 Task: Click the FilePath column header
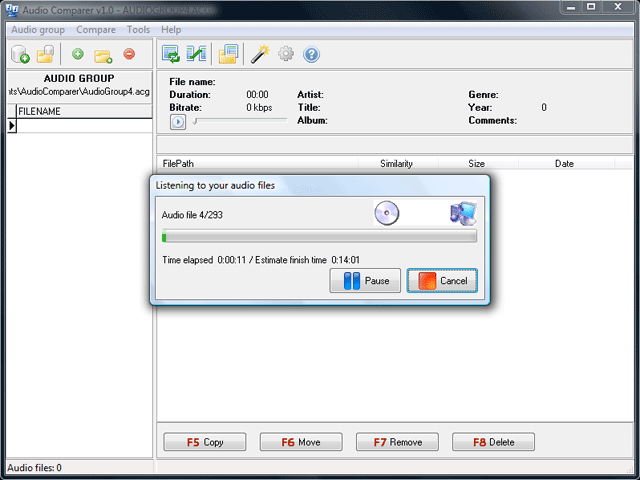tap(258, 164)
